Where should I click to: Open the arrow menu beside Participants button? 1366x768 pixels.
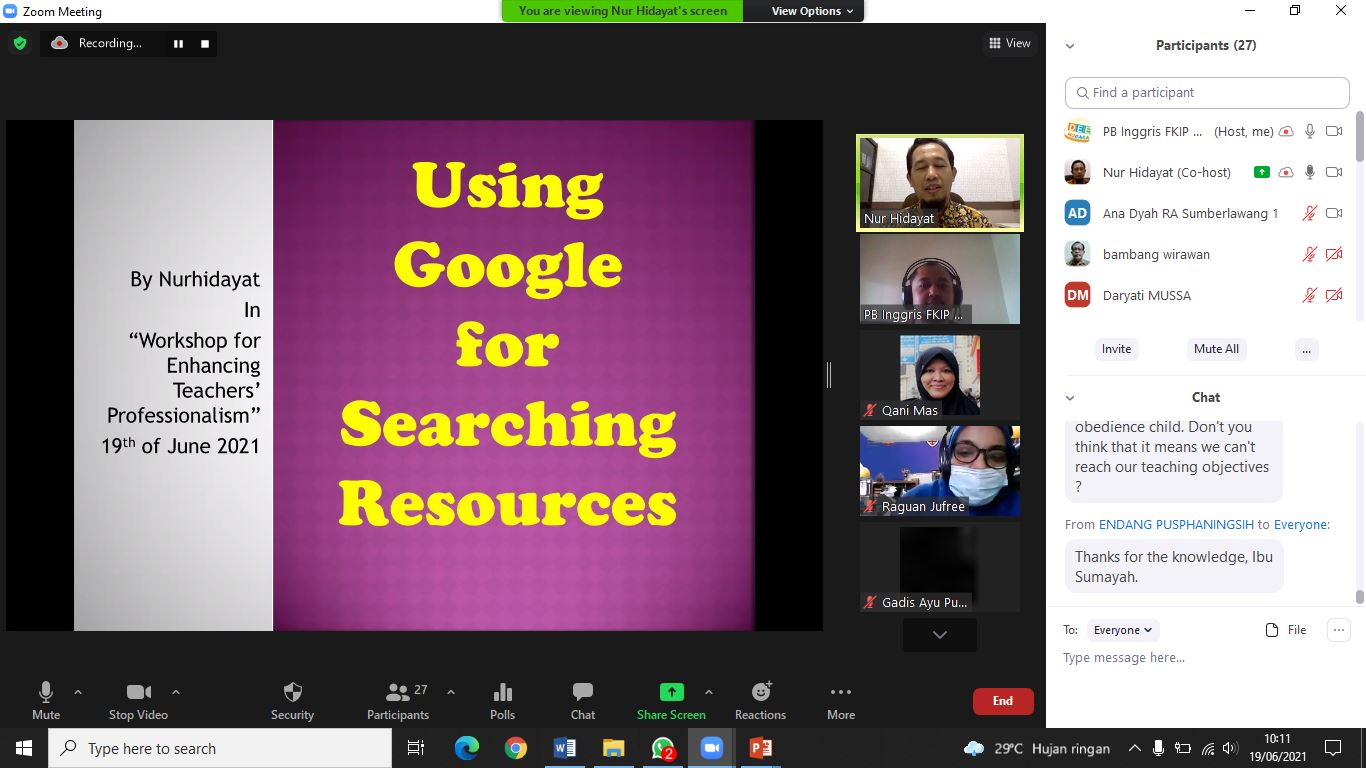pyautogui.click(x=450, y=692)
